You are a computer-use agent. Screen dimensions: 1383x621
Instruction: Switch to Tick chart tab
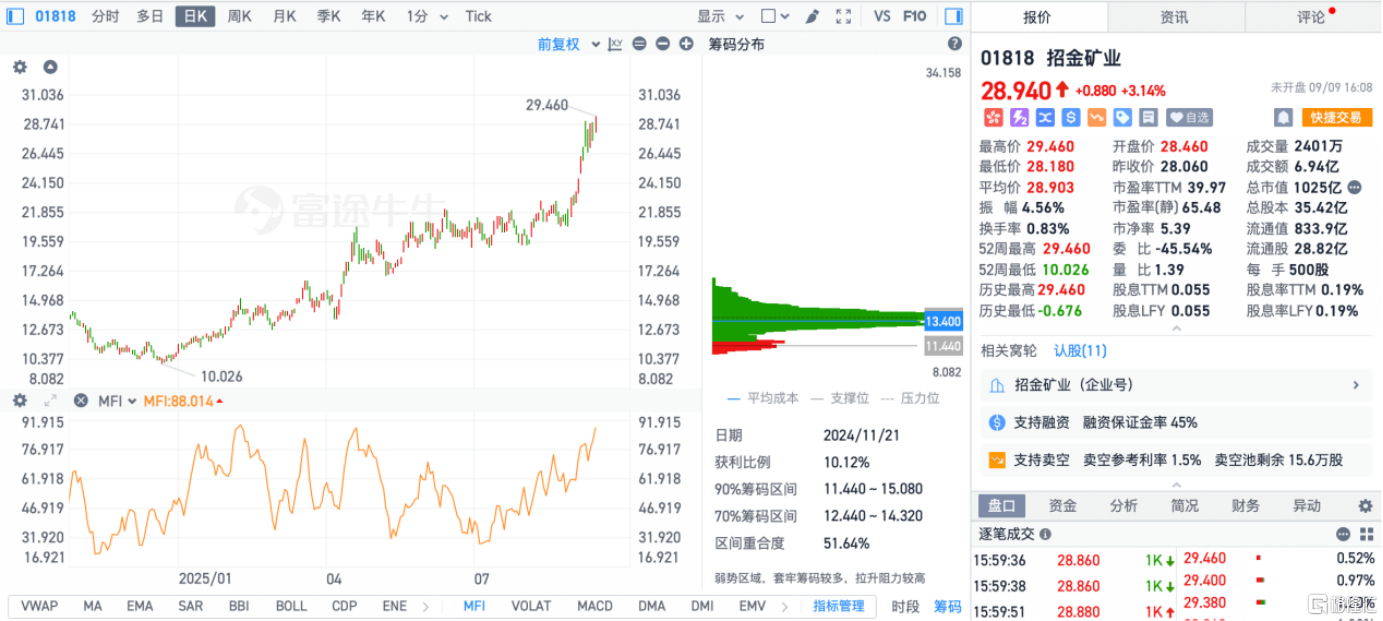(x=478, y=16)
